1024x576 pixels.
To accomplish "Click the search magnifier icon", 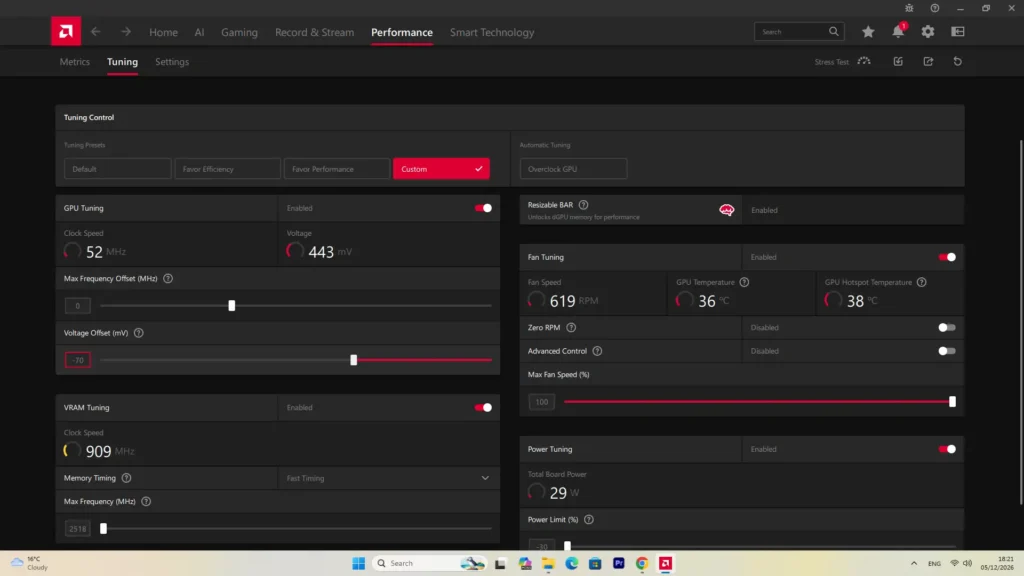I will pyautogui.click(x=834, y=31).
